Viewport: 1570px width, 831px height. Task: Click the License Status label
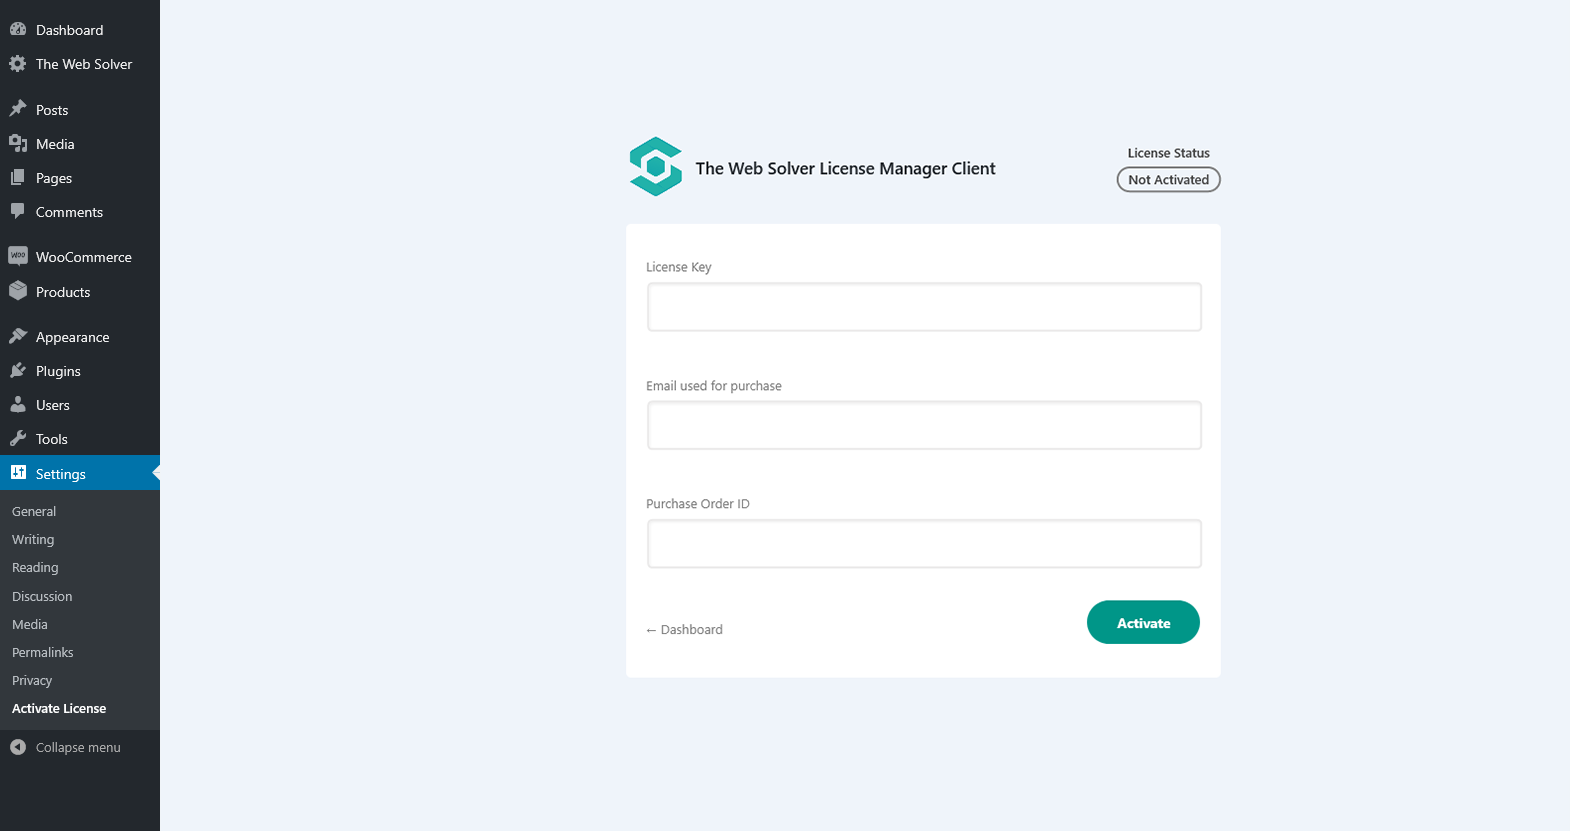(x=1168, y=153)
